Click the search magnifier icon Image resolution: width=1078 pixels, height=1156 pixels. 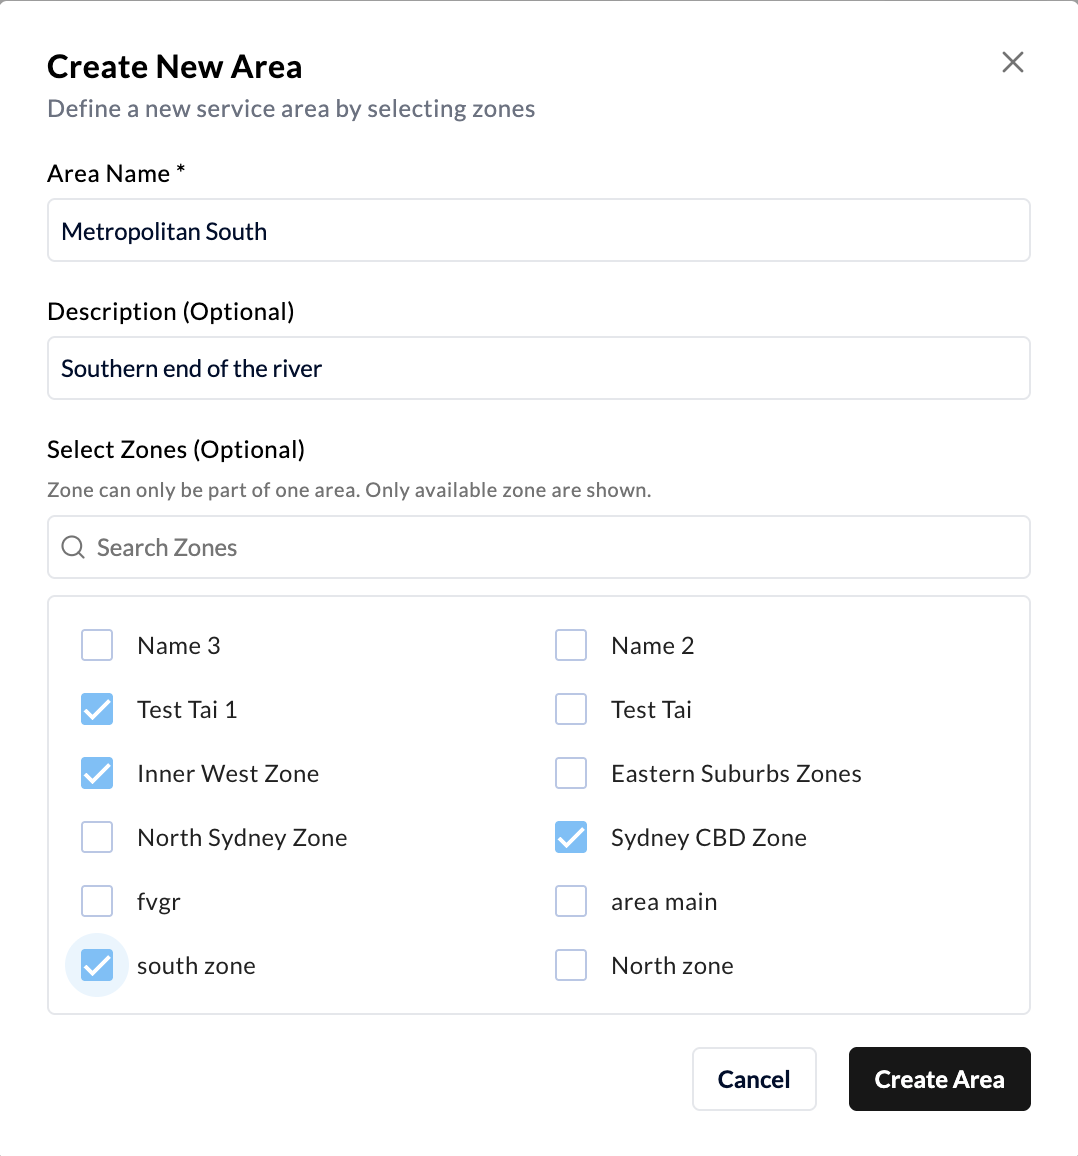pos(72,547)
